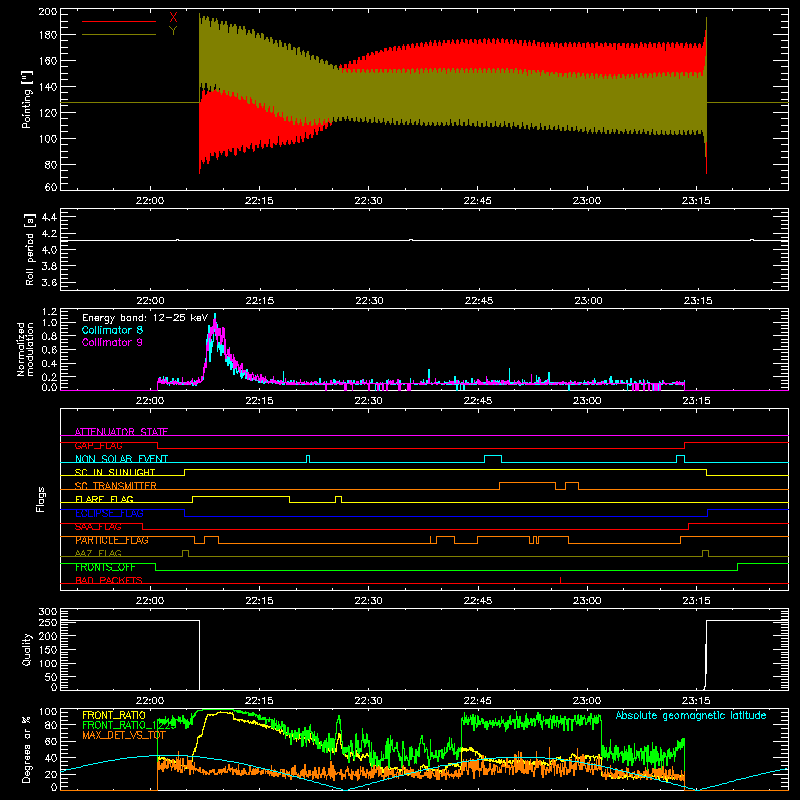This screenshot has height=800, width=800.
Task: Click 'Absolute geomagnetic latitude' legend text
Action: click(x=691, y=715)
